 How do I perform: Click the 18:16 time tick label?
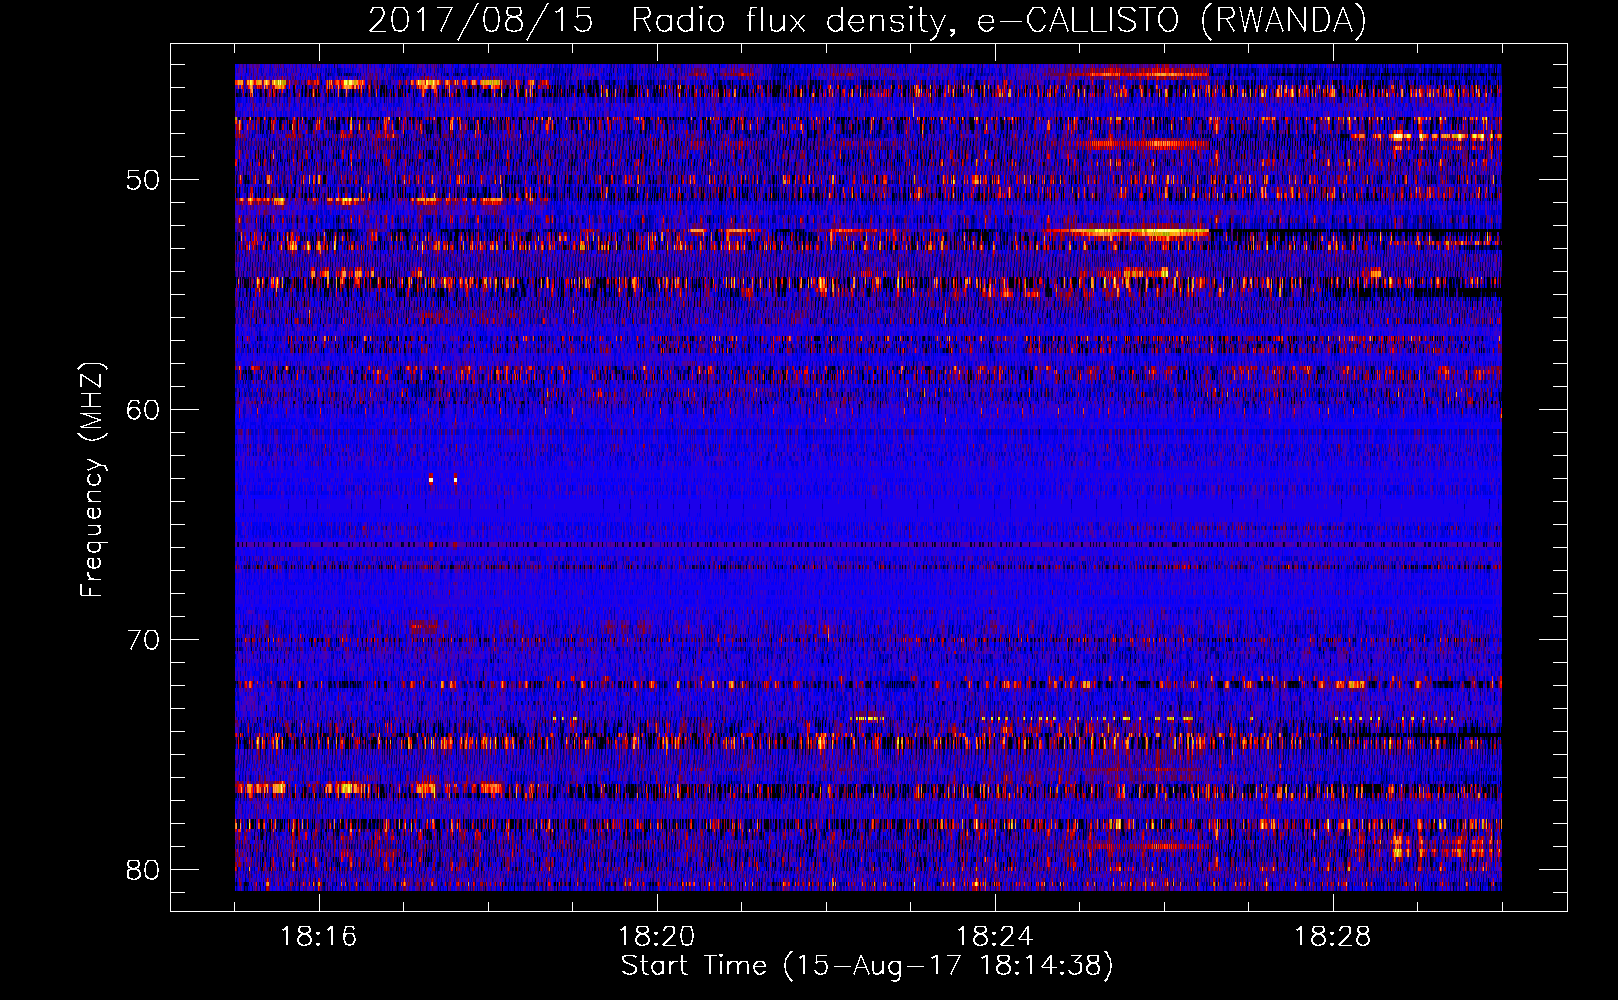(319, 937)
